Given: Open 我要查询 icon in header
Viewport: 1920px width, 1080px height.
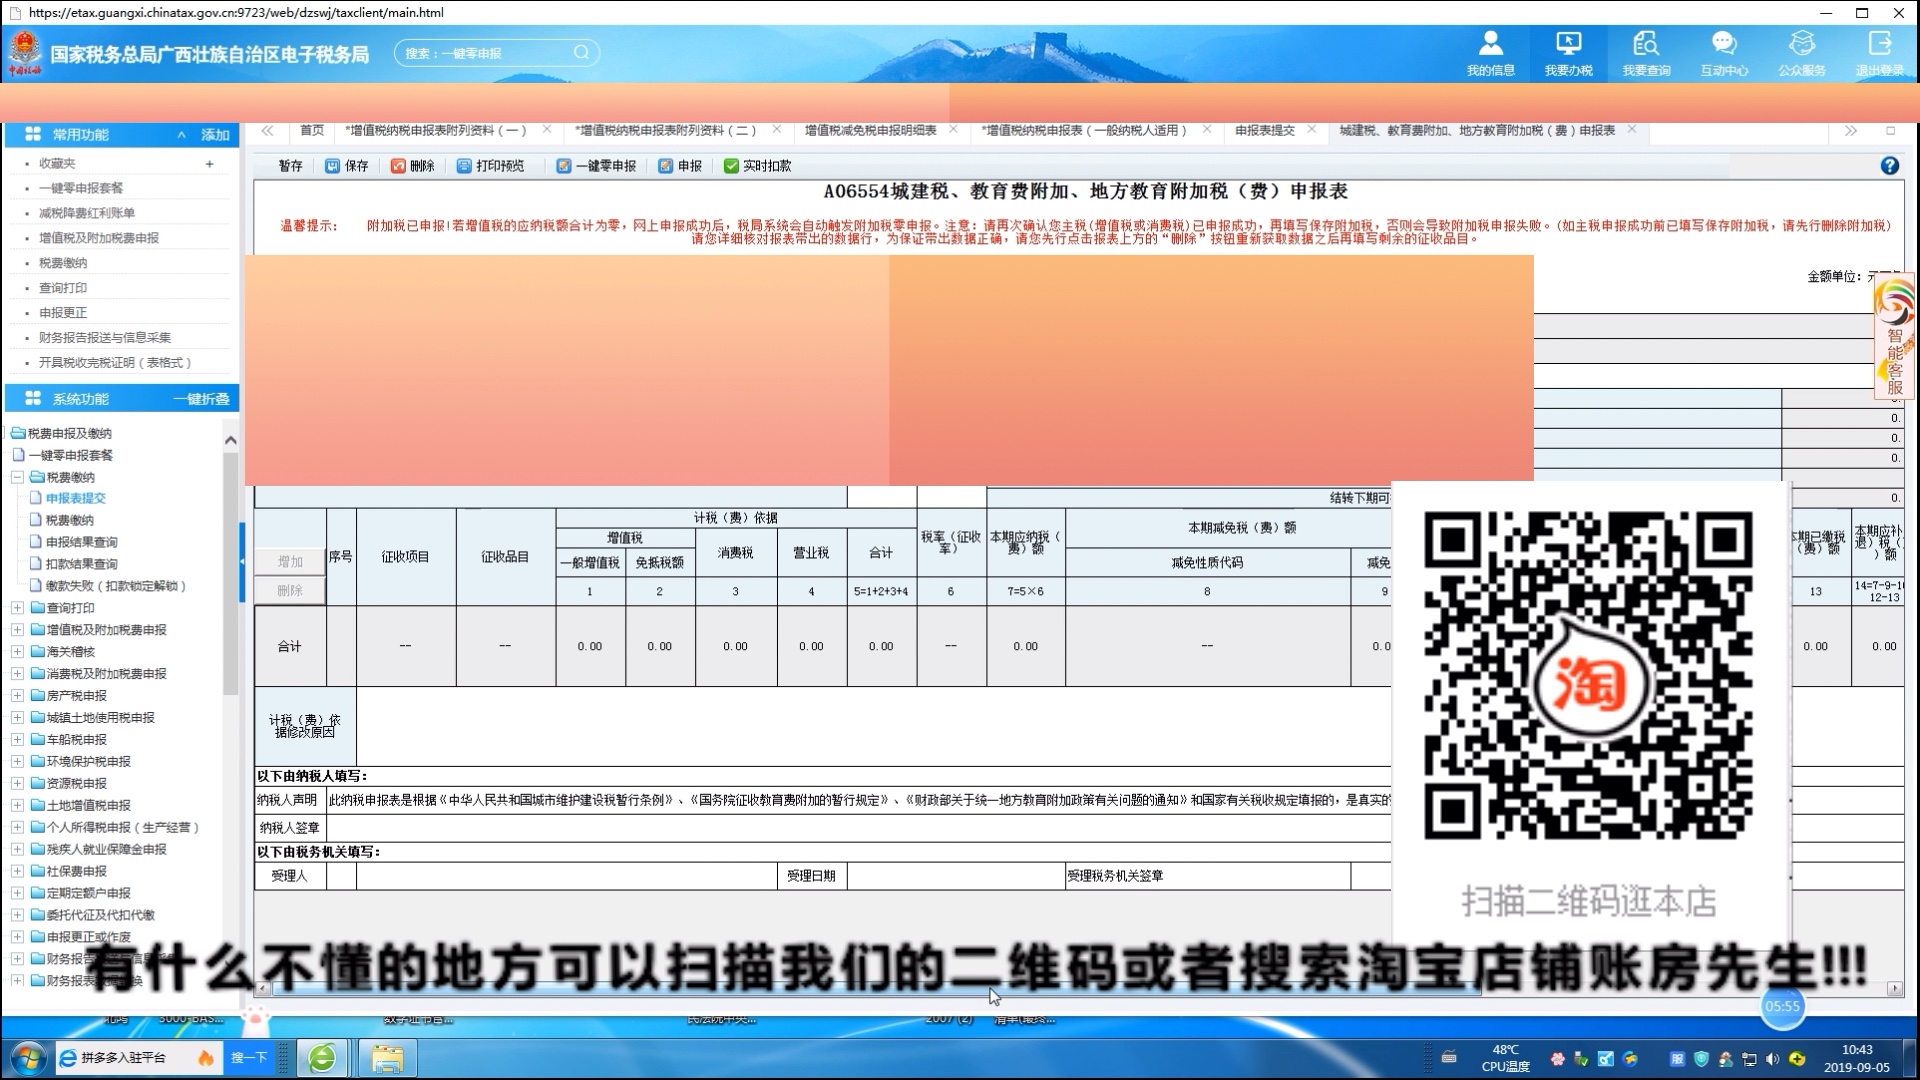Looking at the screenshot, I should (1646, 53).
